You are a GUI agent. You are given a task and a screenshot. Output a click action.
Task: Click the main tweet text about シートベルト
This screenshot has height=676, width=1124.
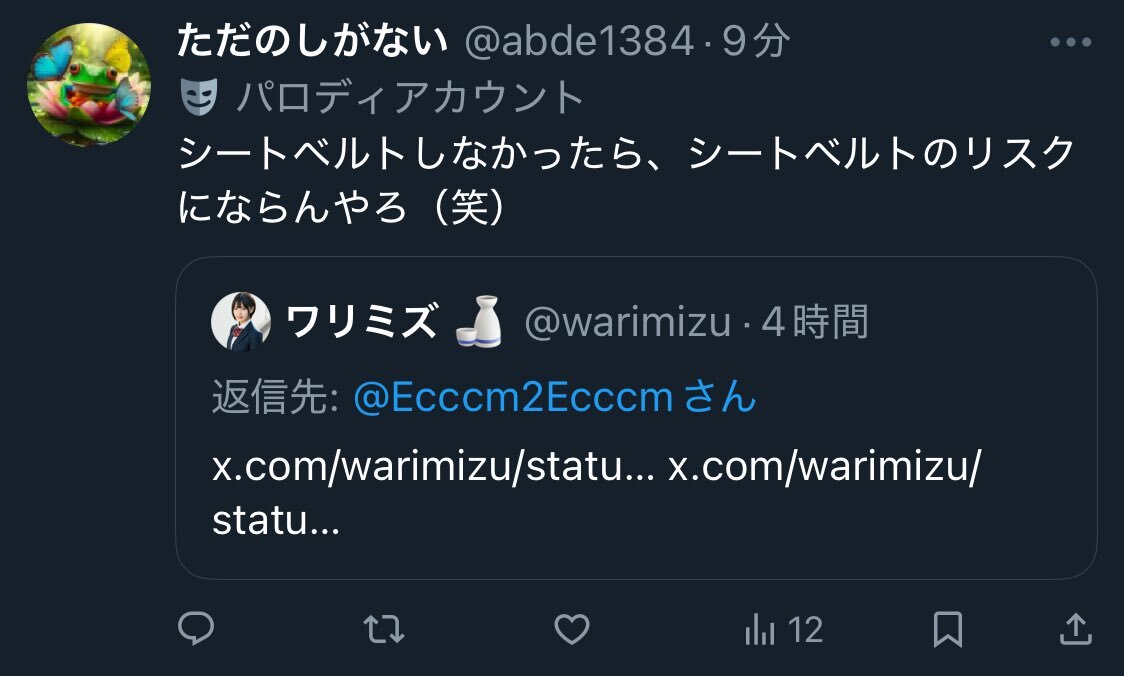626,180
